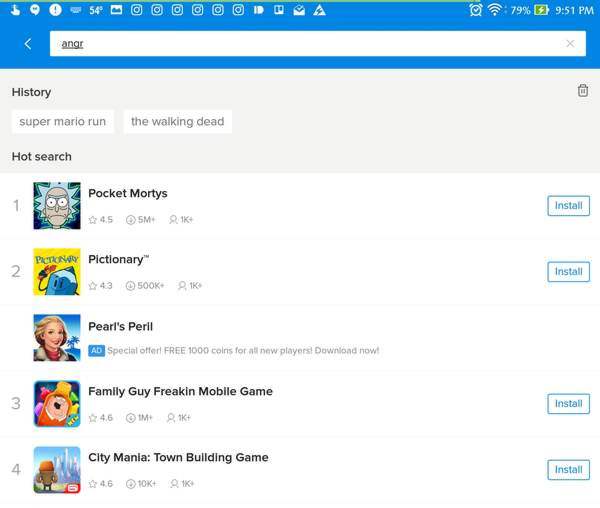The width and height of the screenshot is (600, 508).
Task: Tap City Mania 10K+ downloads icon
Action: pyautogui.click(x=130, y=484)
